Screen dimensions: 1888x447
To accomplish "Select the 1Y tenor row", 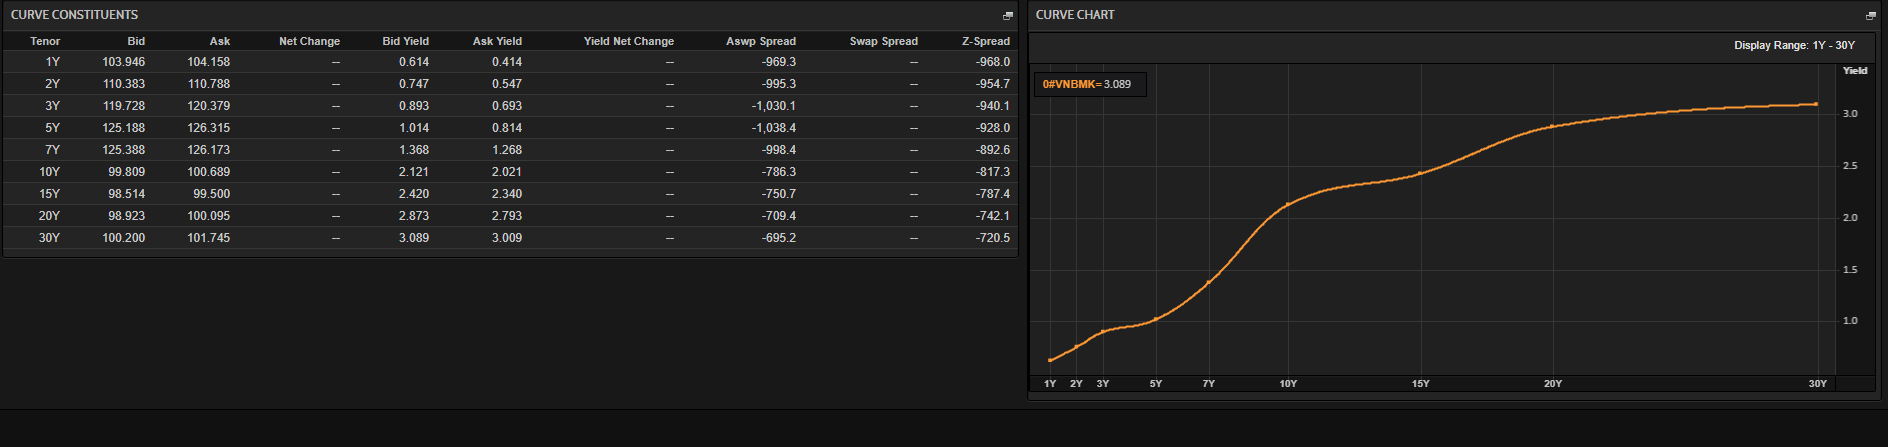I will click(52, 62).
